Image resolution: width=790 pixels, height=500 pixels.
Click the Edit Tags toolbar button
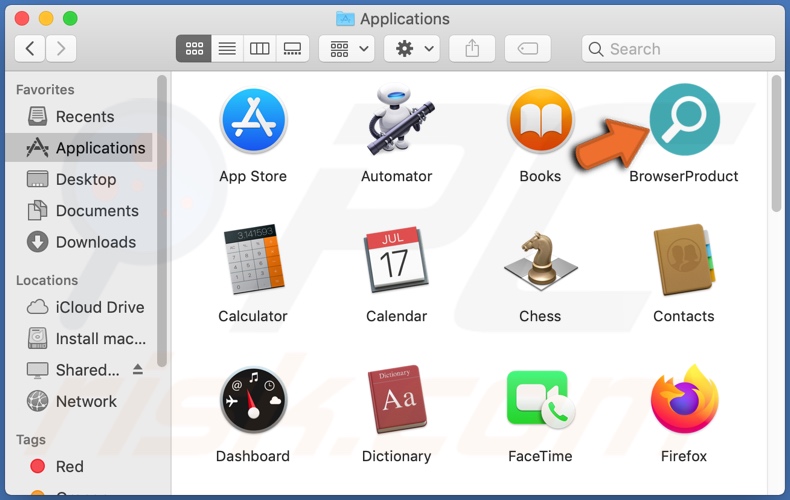(528, 49)
